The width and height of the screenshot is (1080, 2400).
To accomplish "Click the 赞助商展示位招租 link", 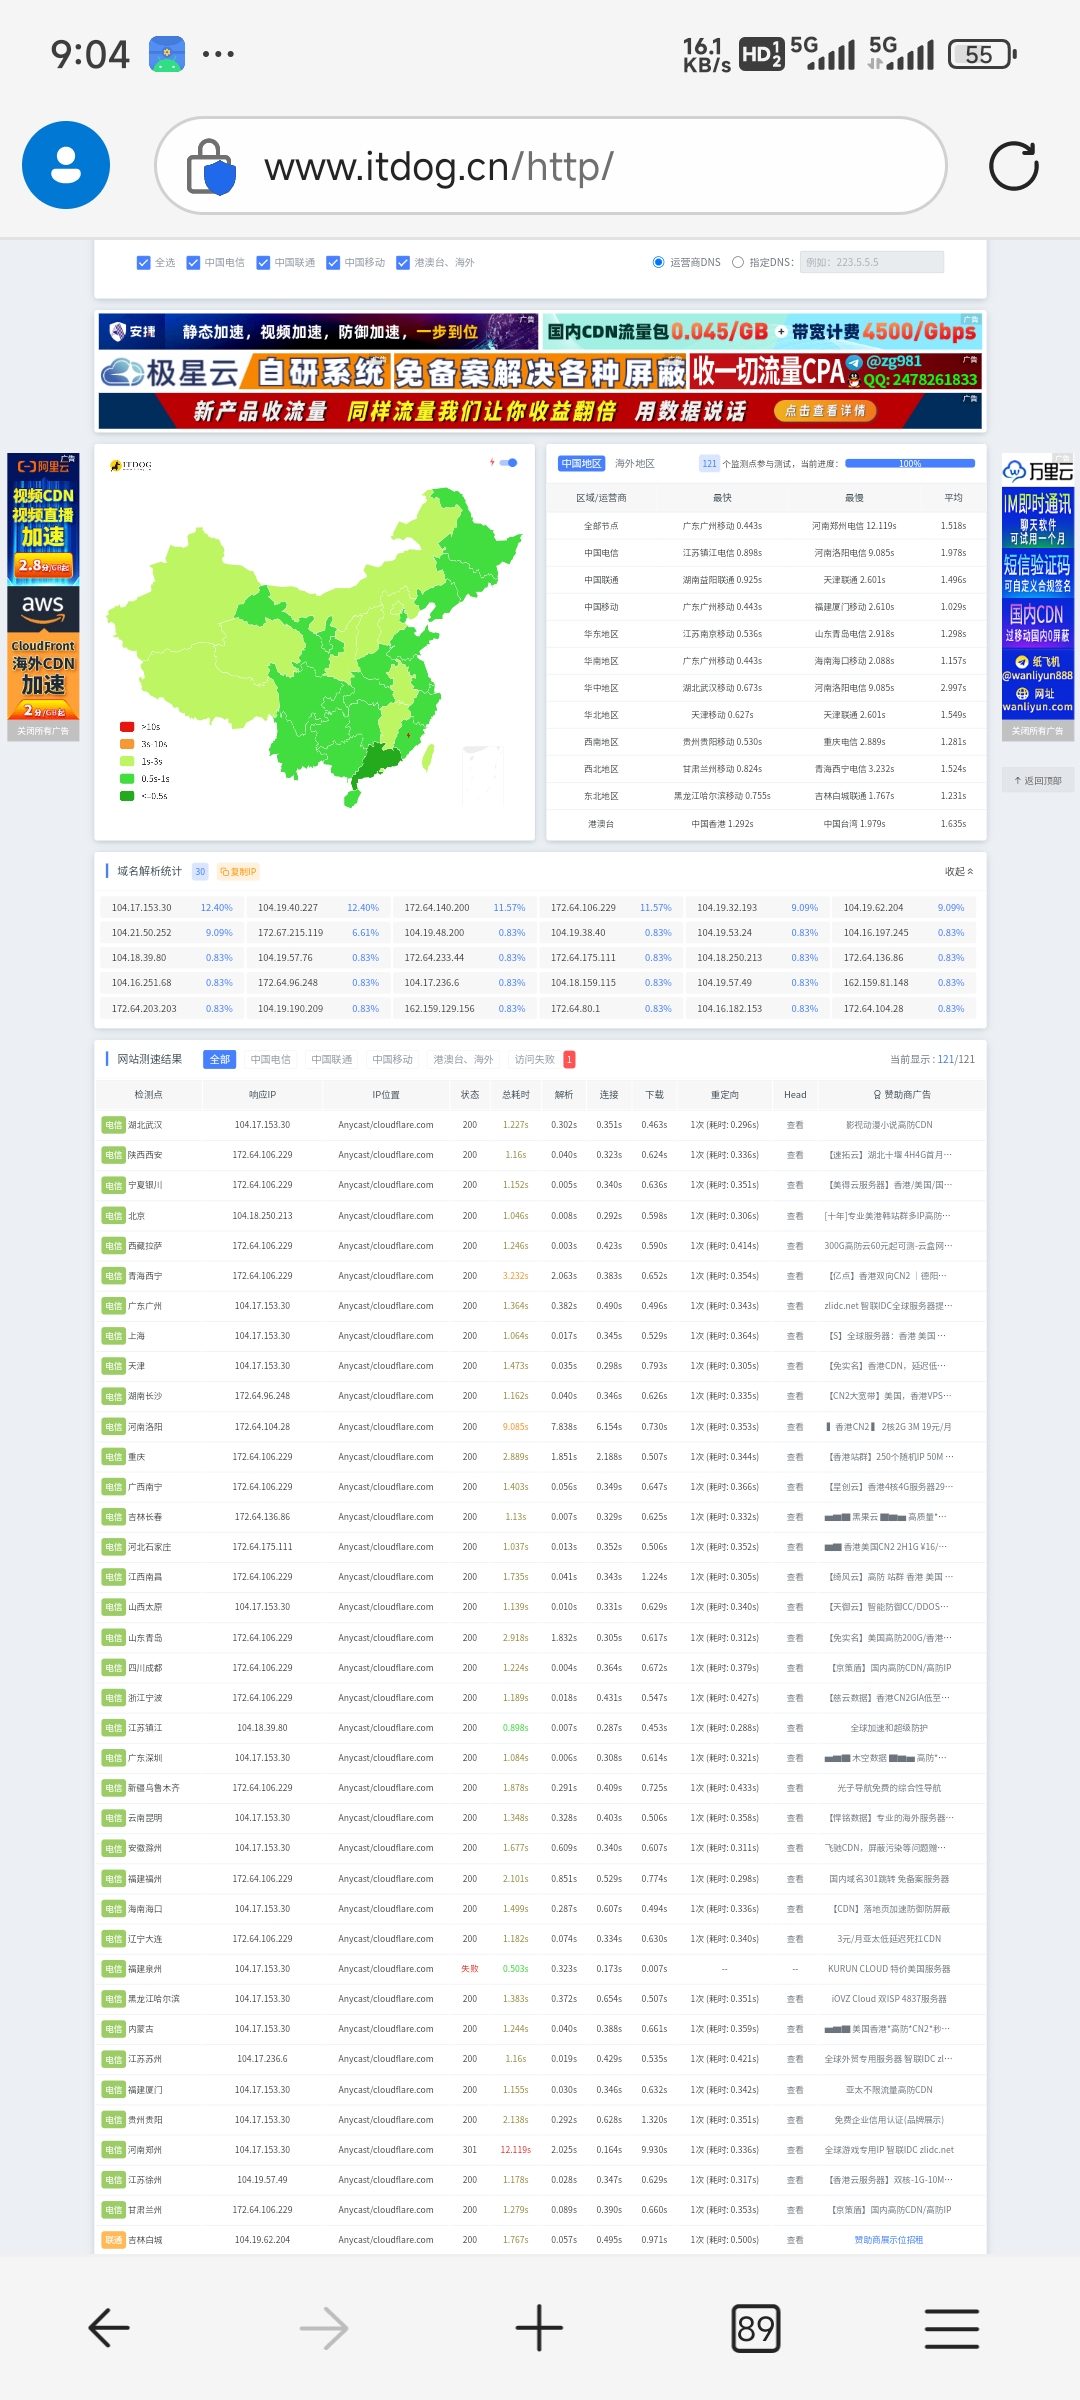I will coord(888,2240).
